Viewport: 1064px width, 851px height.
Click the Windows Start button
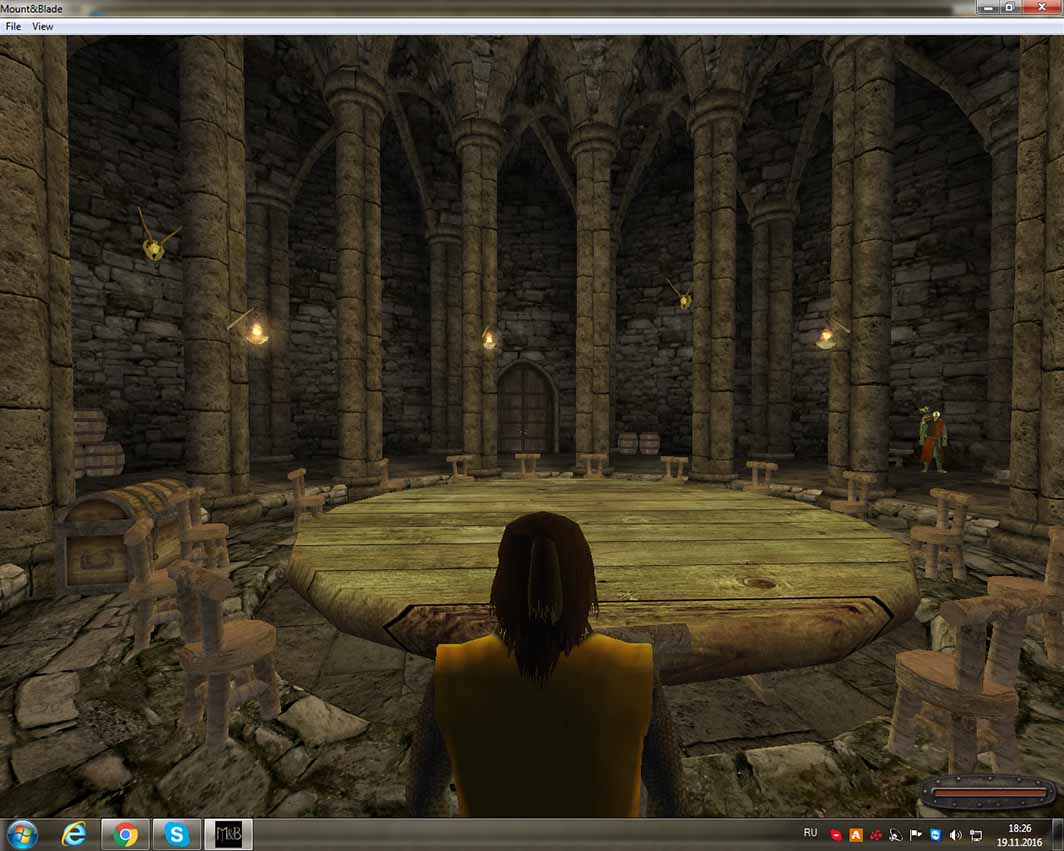pyautogui.click(x=22, y=834)
